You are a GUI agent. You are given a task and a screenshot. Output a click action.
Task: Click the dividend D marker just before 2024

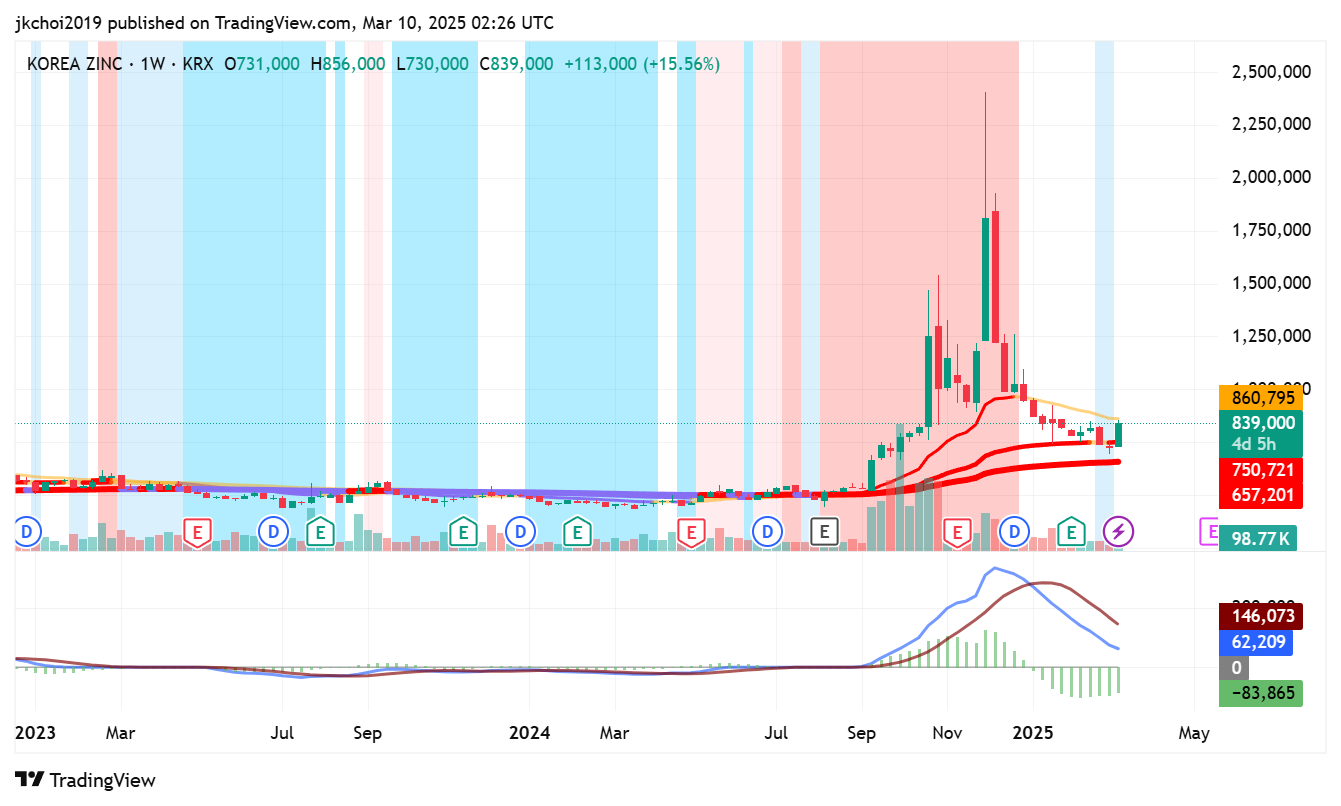[x=520, y=531]
